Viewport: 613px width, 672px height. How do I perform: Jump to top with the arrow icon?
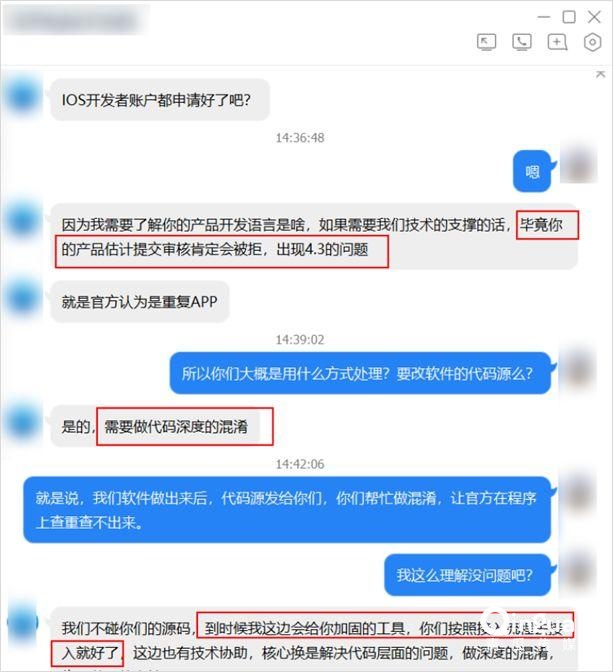pyautogui.click(x=600, y=74)
